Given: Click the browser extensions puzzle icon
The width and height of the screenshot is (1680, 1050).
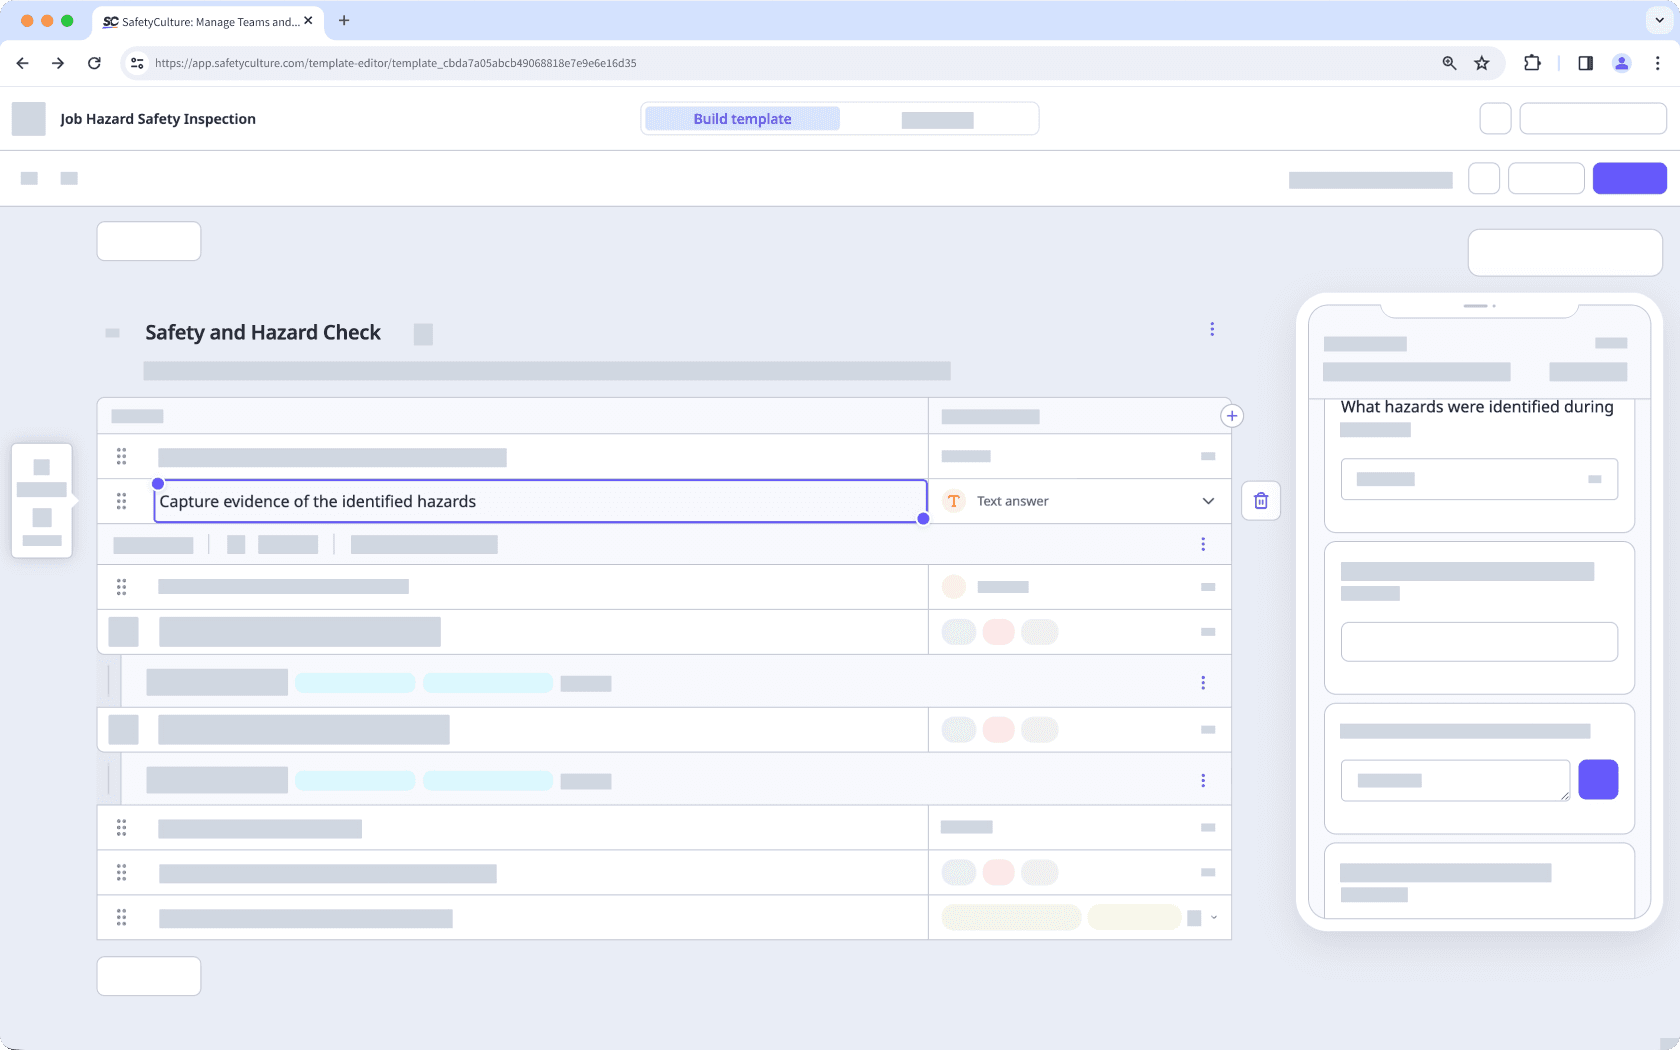Looking at the screenshot, I should 1532,62.
